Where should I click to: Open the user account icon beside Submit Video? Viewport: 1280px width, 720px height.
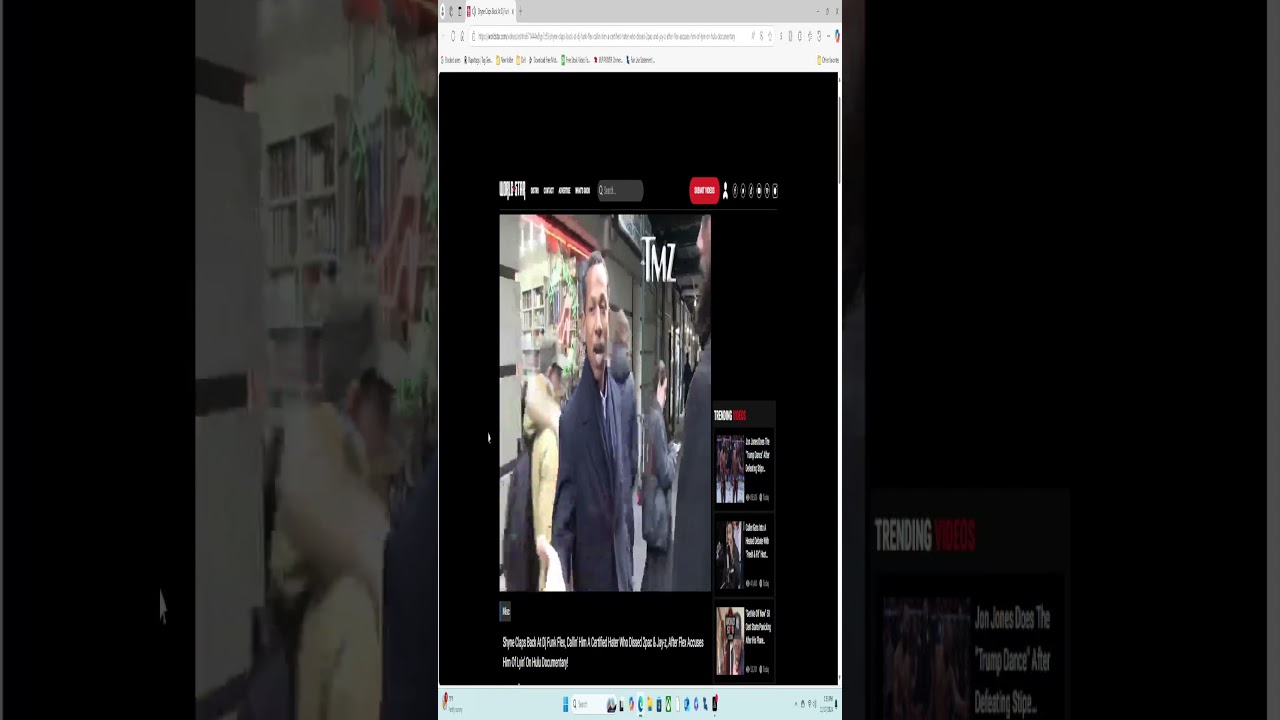725,190
